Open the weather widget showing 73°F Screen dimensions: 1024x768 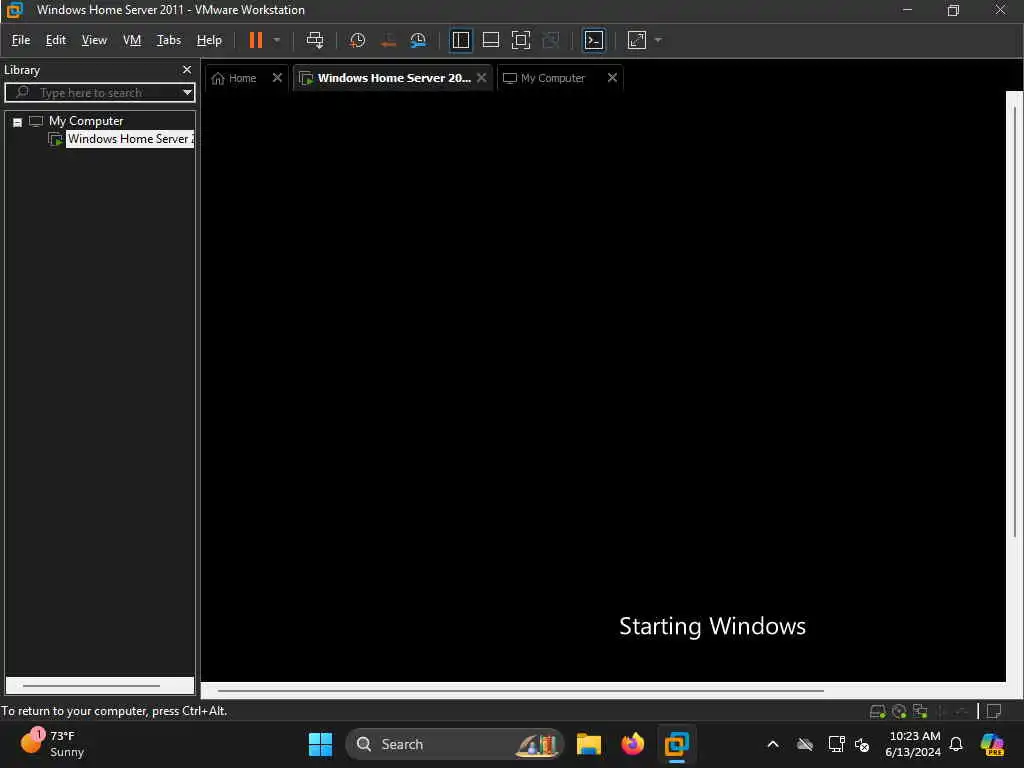point(52,744)
